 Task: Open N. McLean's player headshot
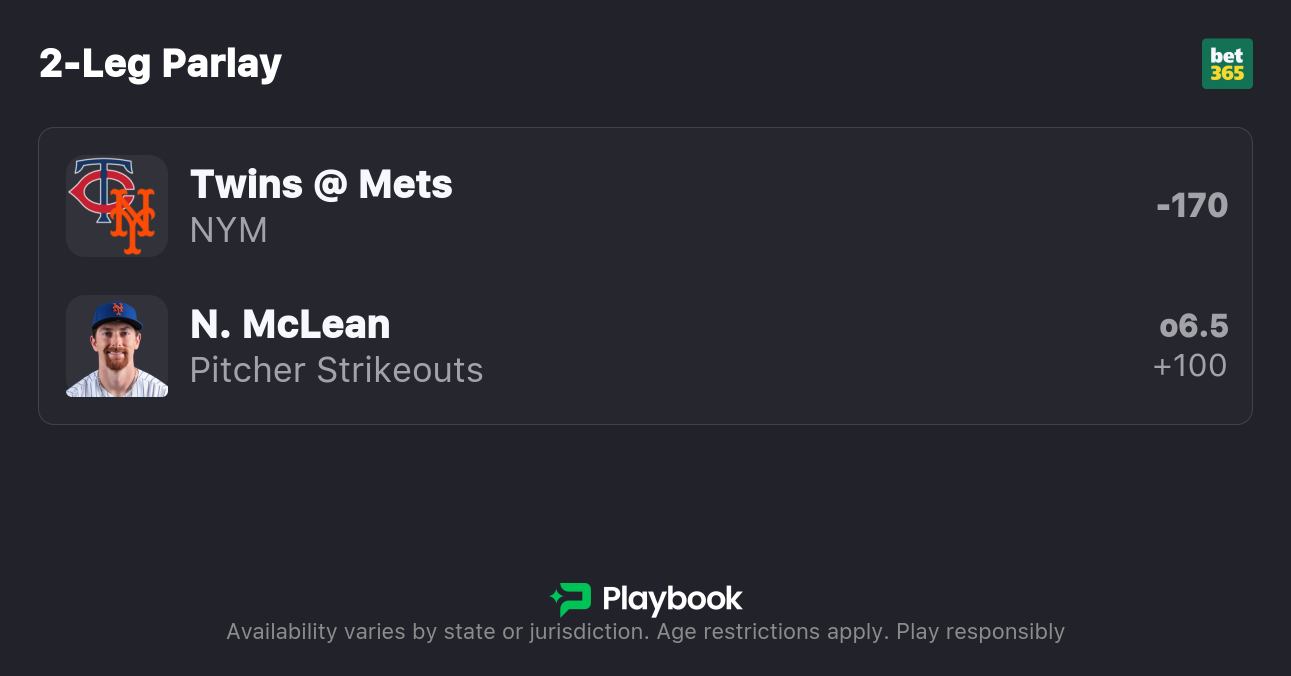coord(117,347)
